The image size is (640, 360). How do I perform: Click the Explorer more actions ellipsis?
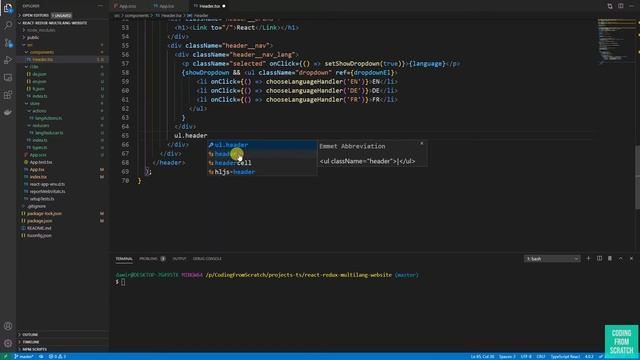tap(100, 6)
